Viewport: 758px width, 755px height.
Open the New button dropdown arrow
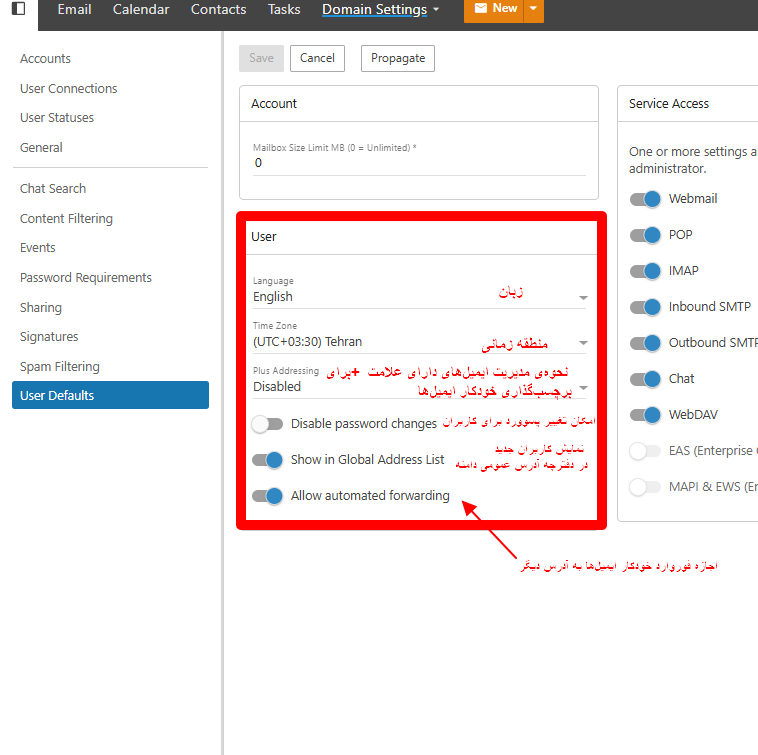click(534, 9)
